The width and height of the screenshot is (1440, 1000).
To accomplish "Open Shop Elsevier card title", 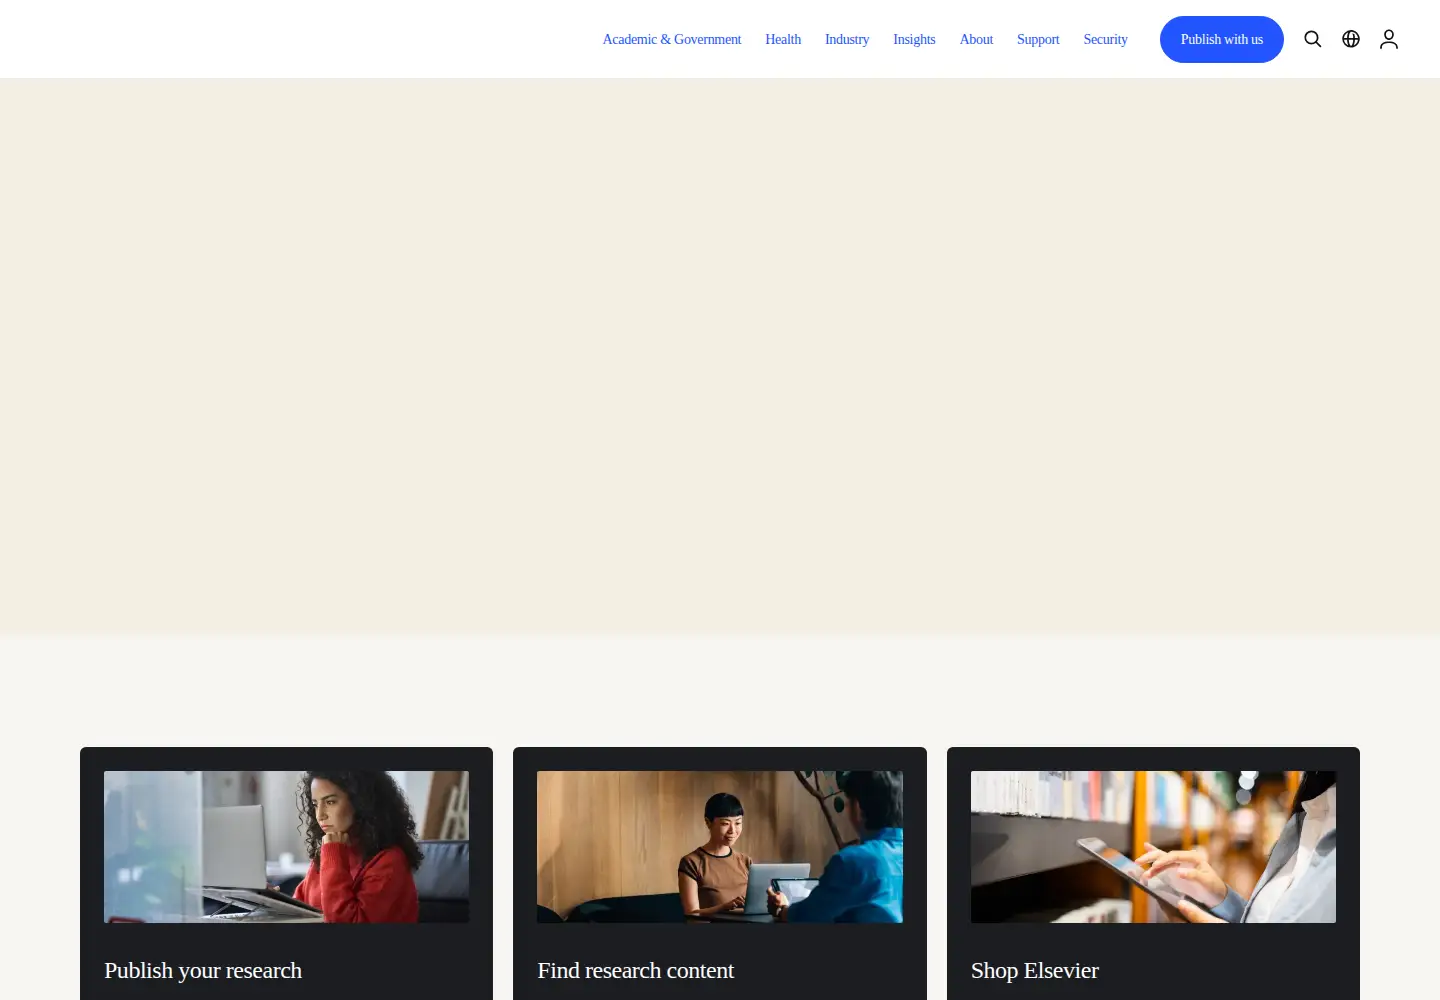I will pos(1034,970).
